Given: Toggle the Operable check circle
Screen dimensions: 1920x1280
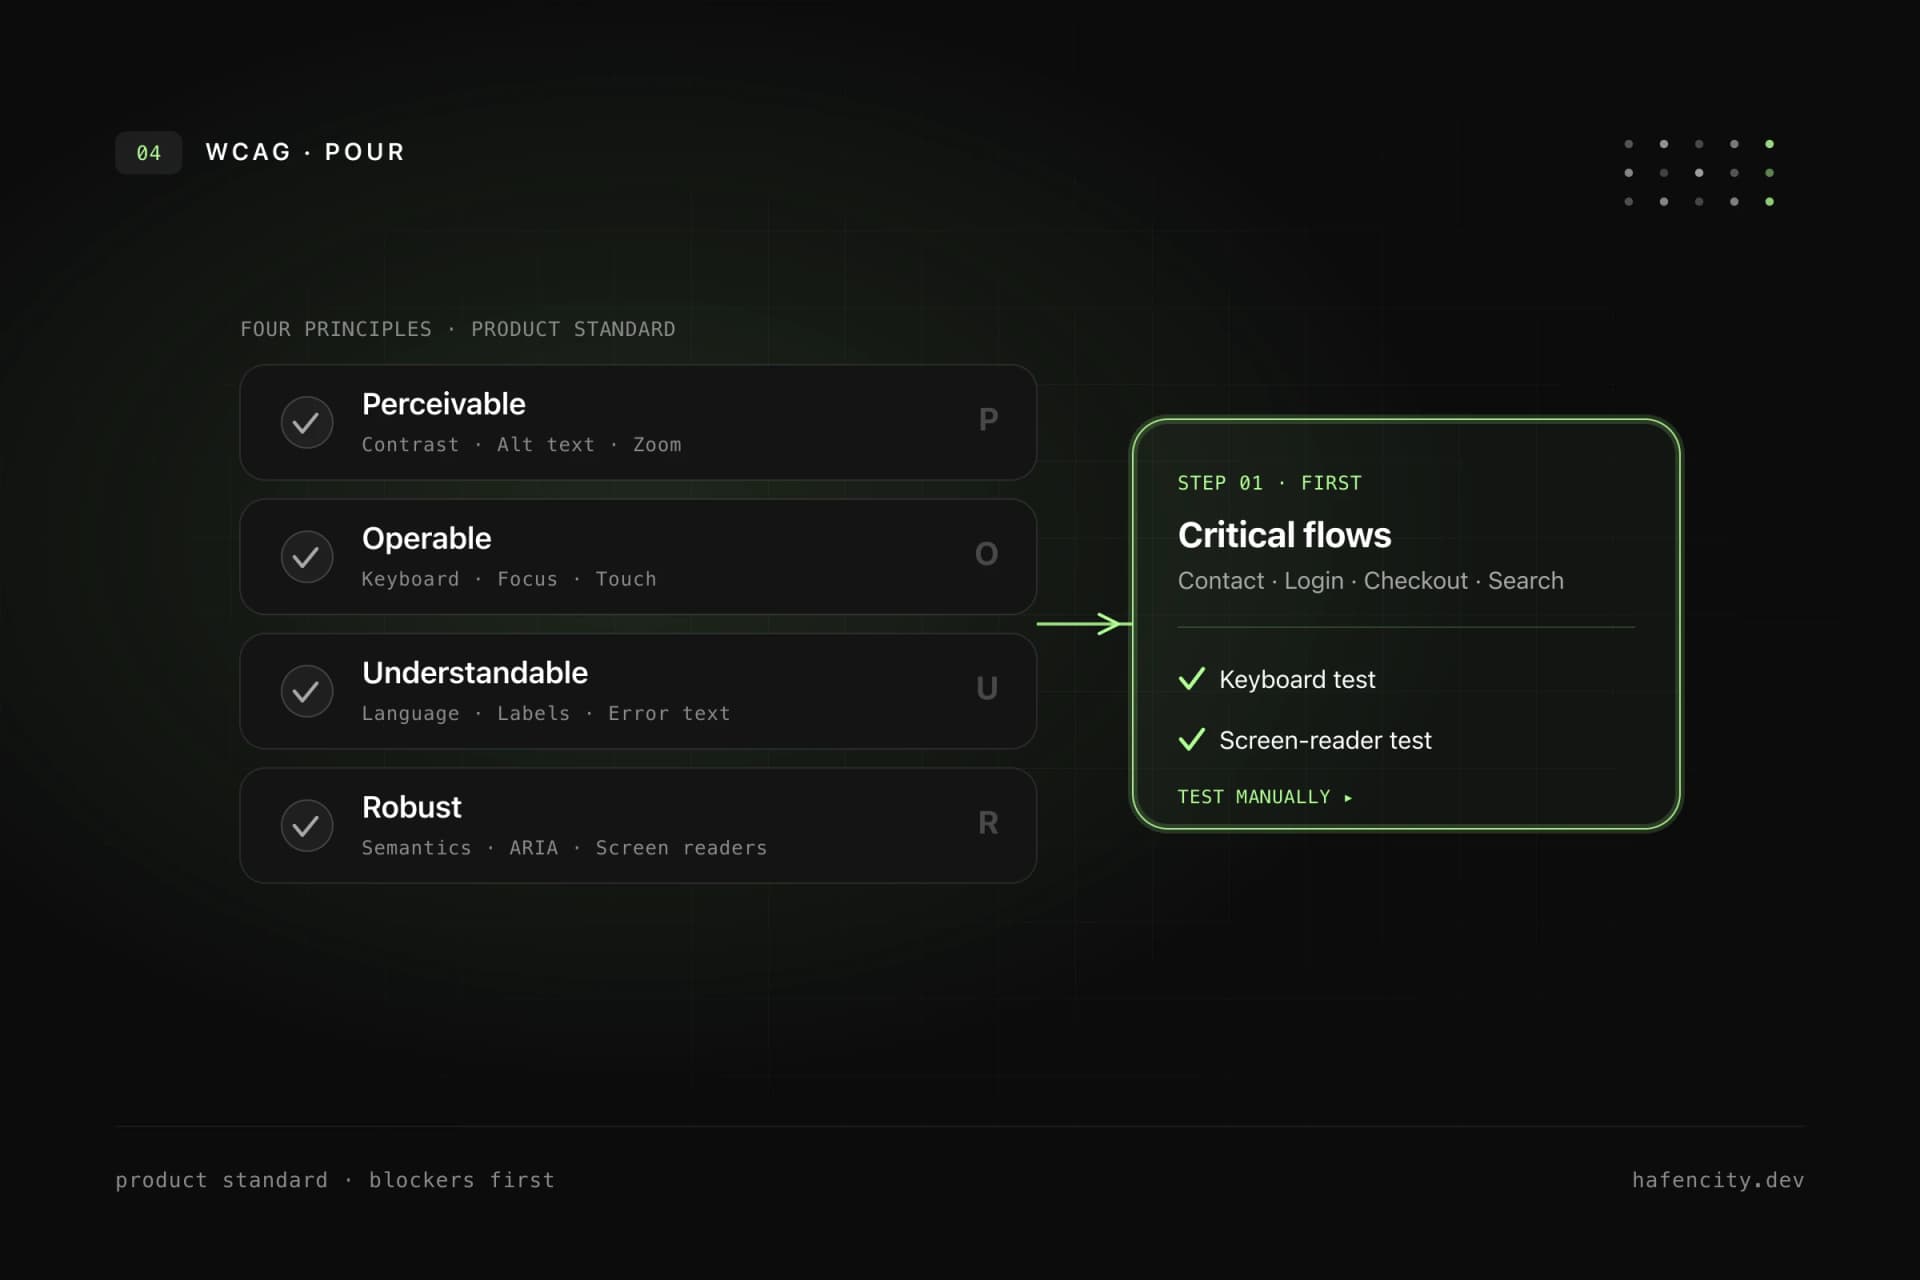Looking at the screenshot, I should pos(307,557).
